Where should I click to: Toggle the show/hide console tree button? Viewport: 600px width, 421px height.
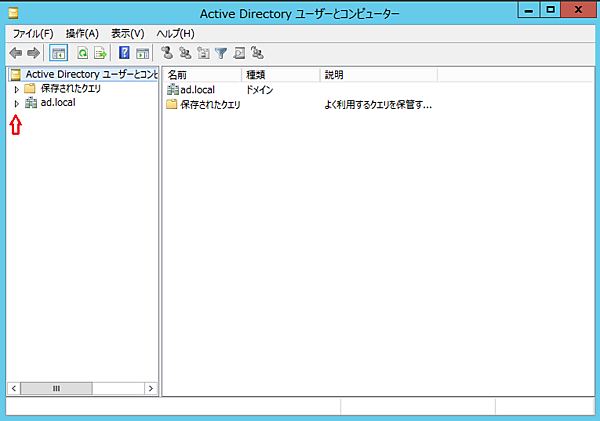[59, 53]
